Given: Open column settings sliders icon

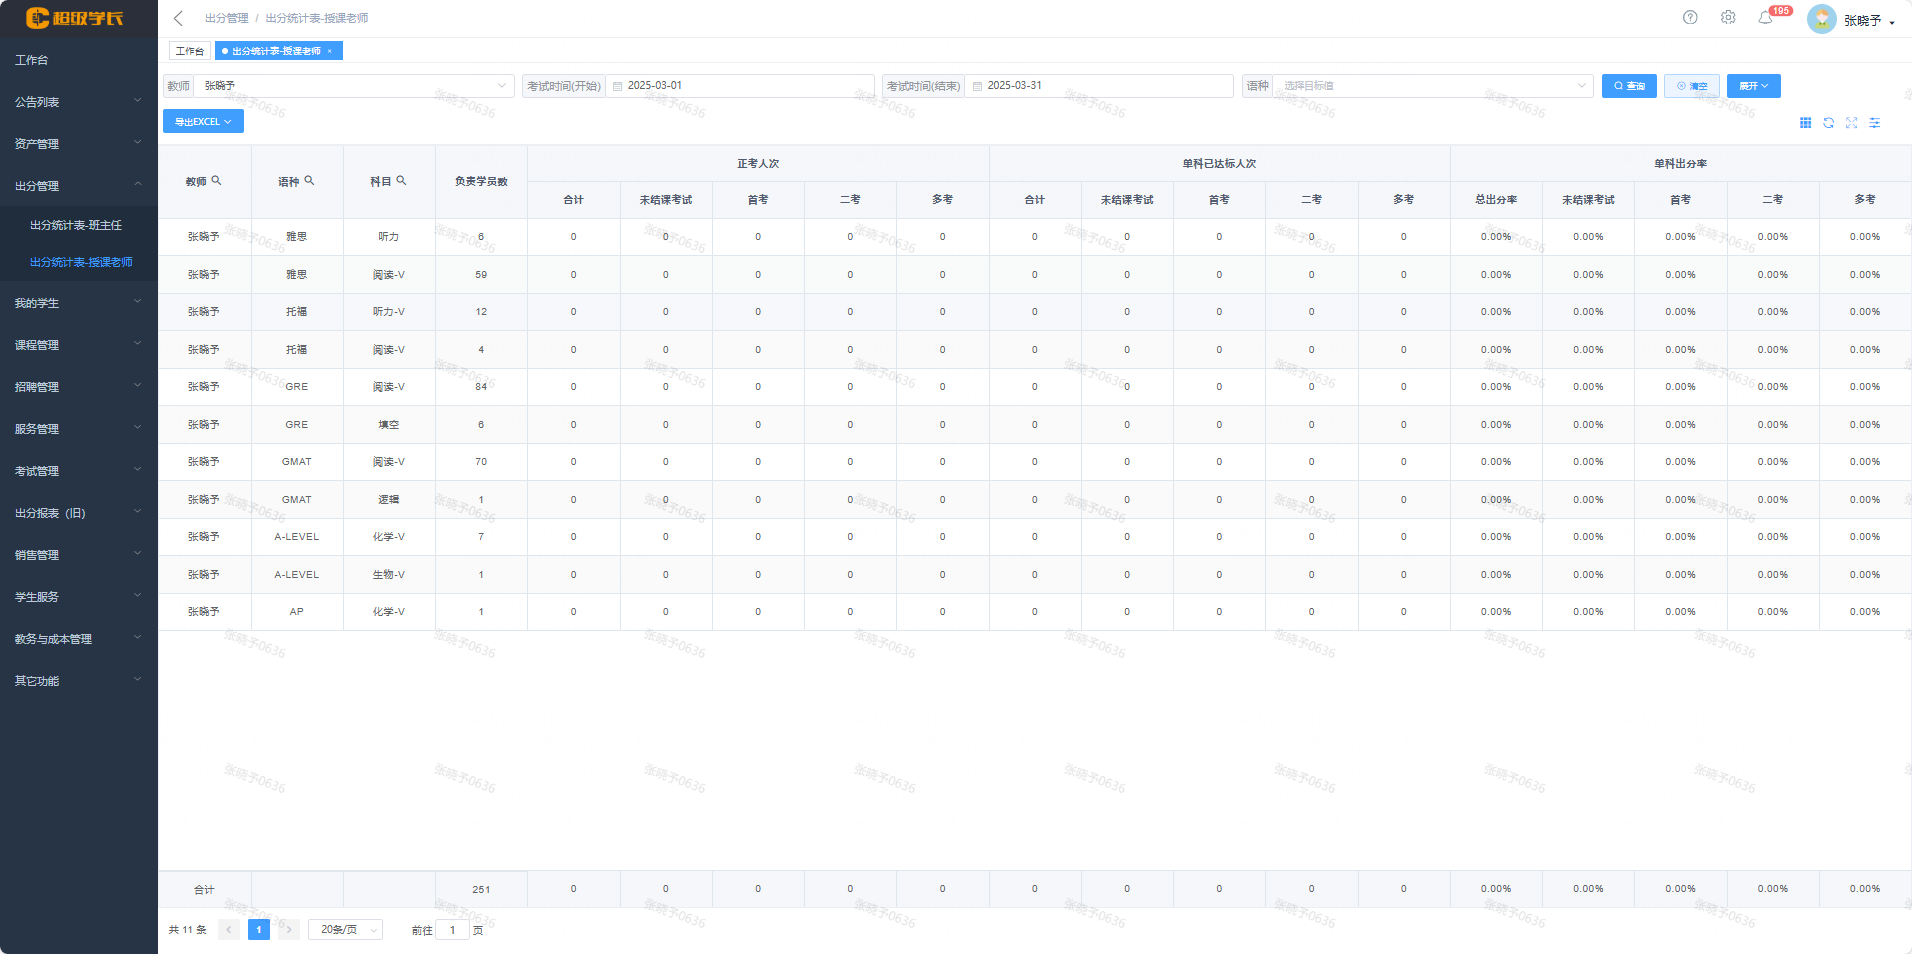Looking at the screenshot, I should (1875, 123).
